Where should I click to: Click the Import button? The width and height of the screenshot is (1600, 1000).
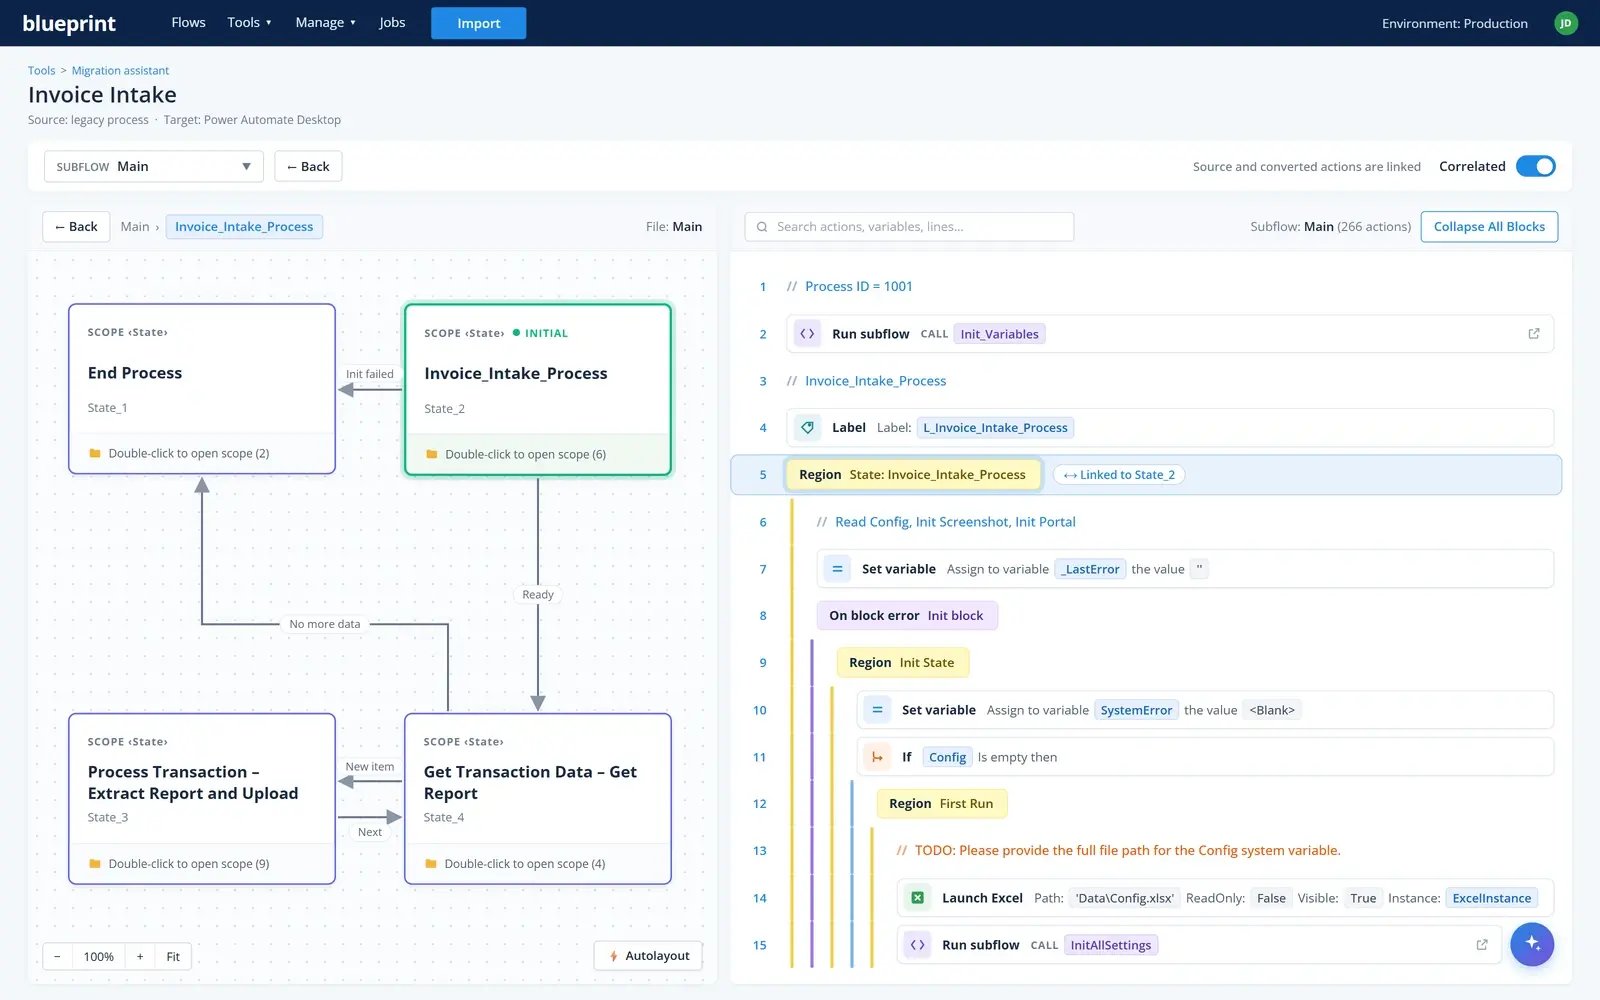coord(478,23)
